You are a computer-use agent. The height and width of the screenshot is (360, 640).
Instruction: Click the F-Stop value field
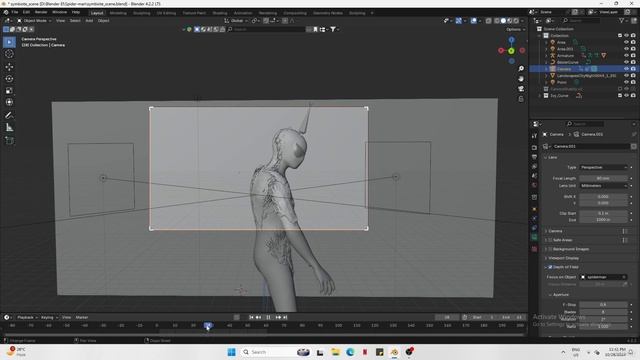603,304
